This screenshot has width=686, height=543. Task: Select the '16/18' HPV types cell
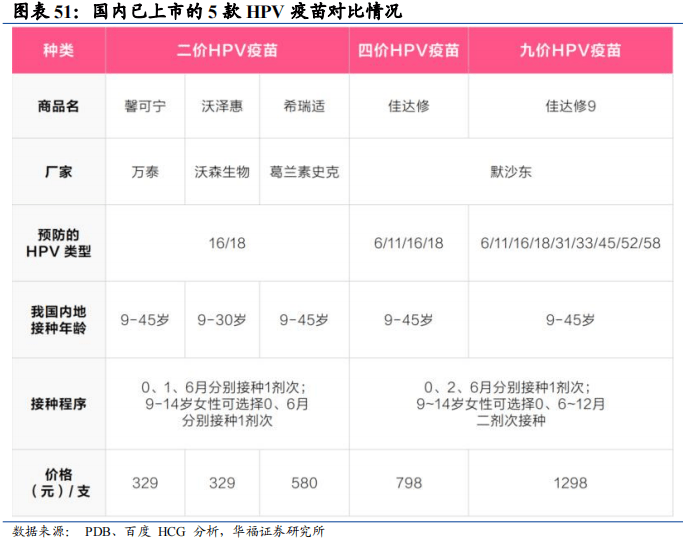click(x=227, y=243)
